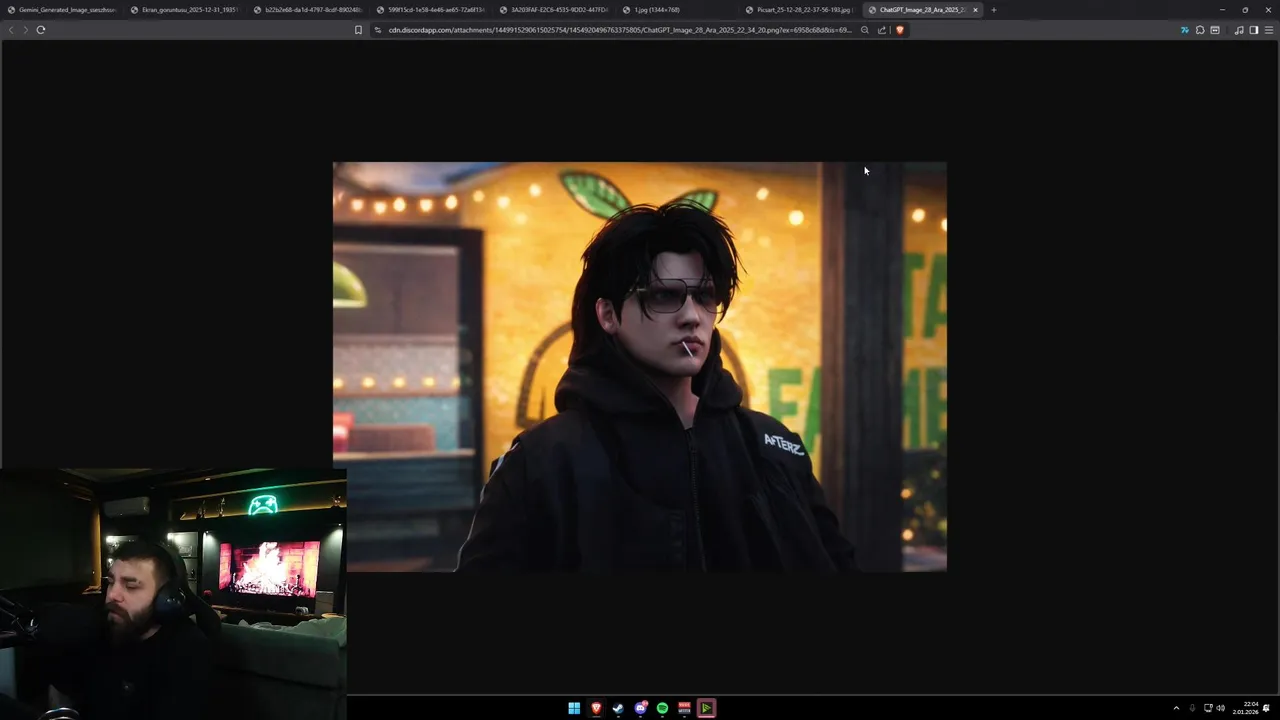Switch to b22b2e68 tab
Viewport: 1280px width, 720px height.
308,10
